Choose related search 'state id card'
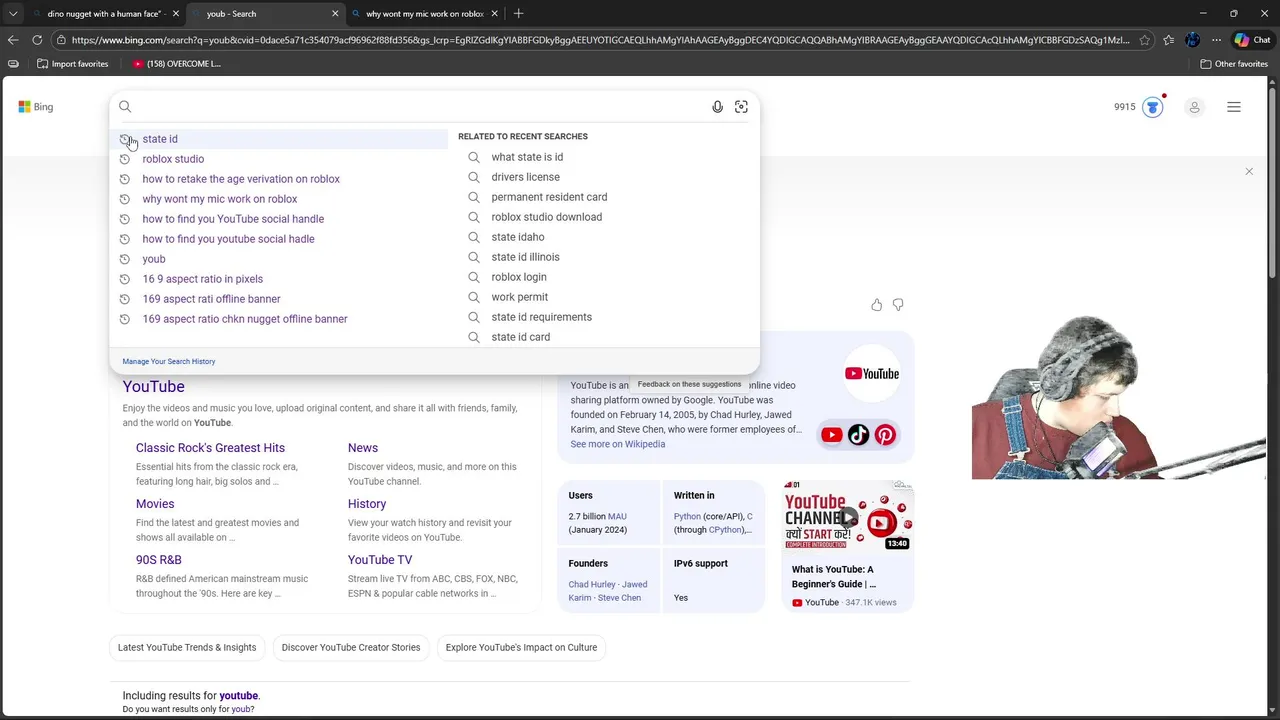Screen dimensions: 1280x720 [520, 337]
